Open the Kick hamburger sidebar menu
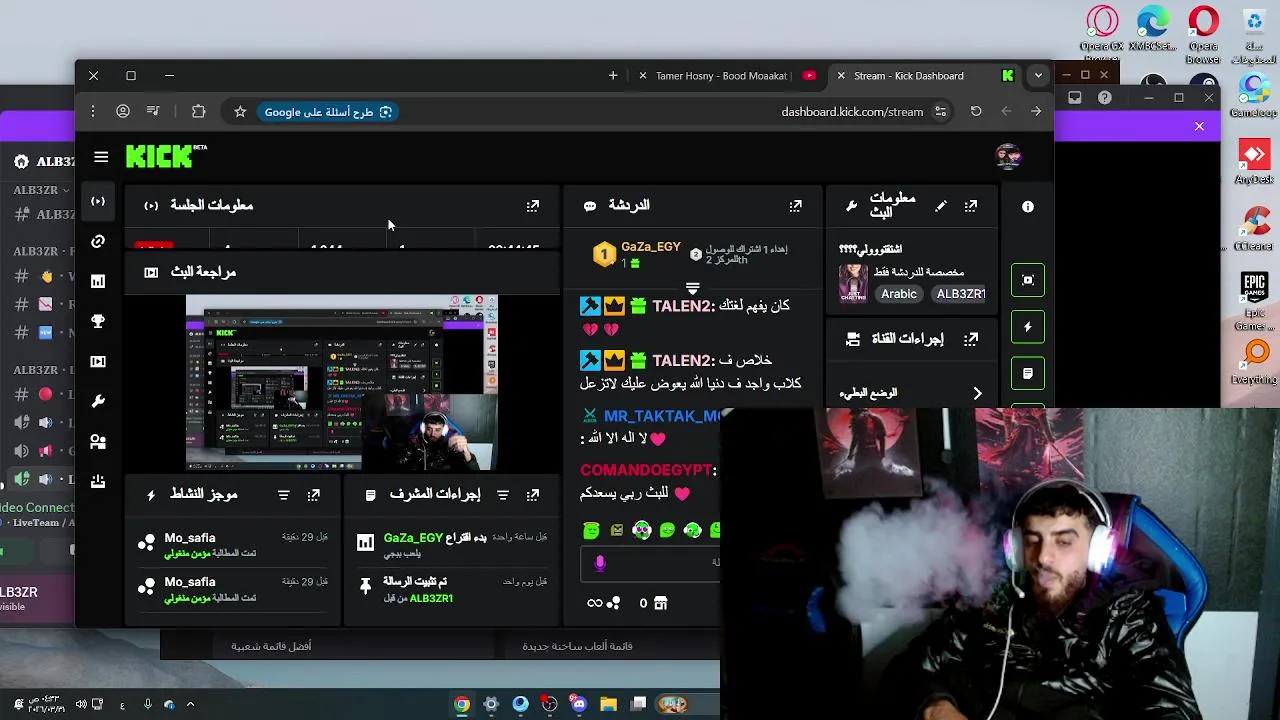 click(x=101, y=157)
